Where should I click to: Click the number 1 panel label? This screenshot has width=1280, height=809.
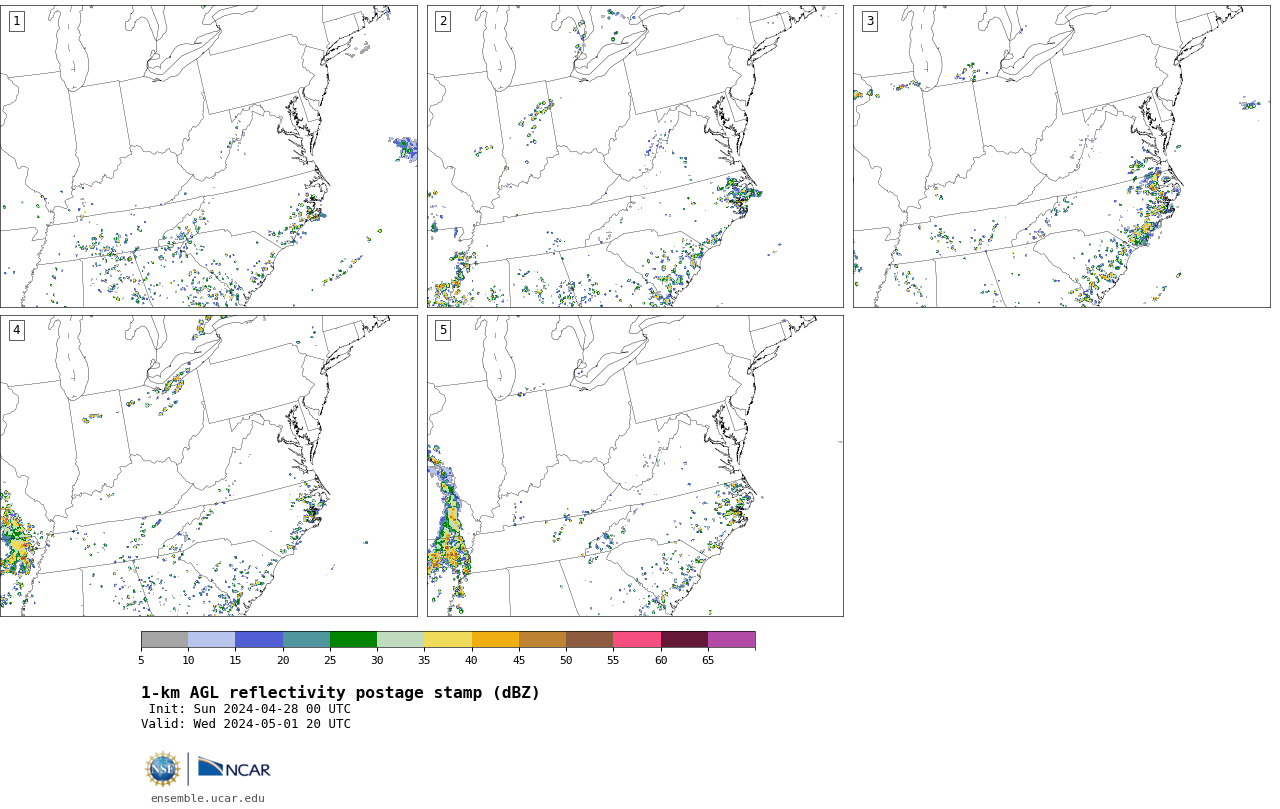(16, 21)
